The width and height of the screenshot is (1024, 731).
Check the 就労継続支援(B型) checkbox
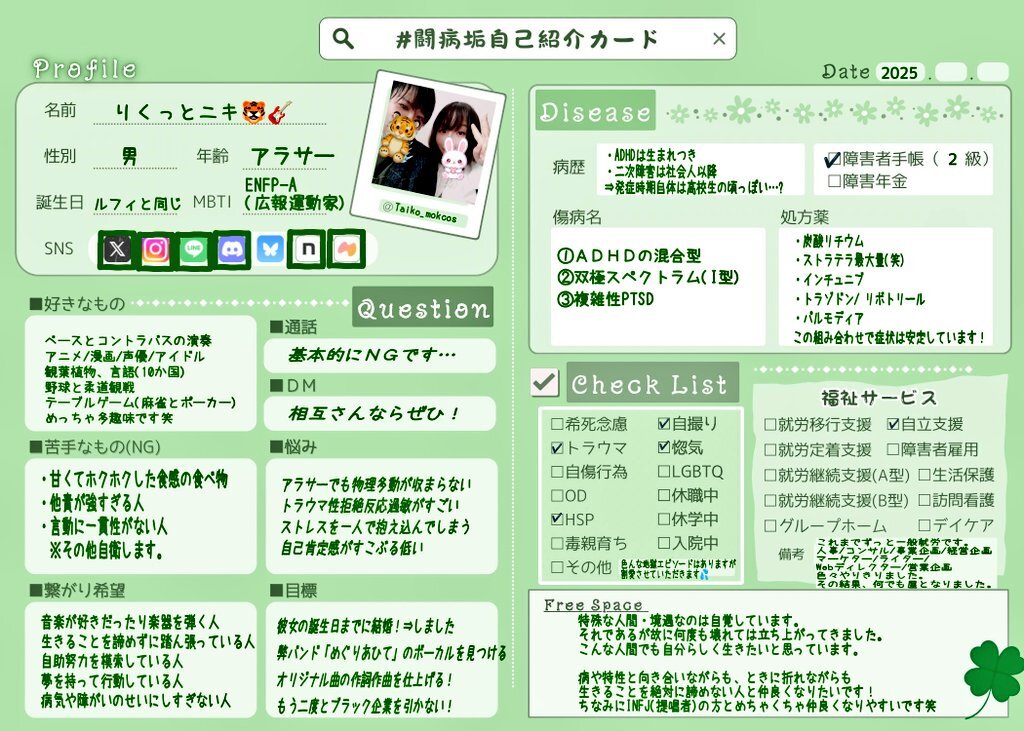click(771, 501)
